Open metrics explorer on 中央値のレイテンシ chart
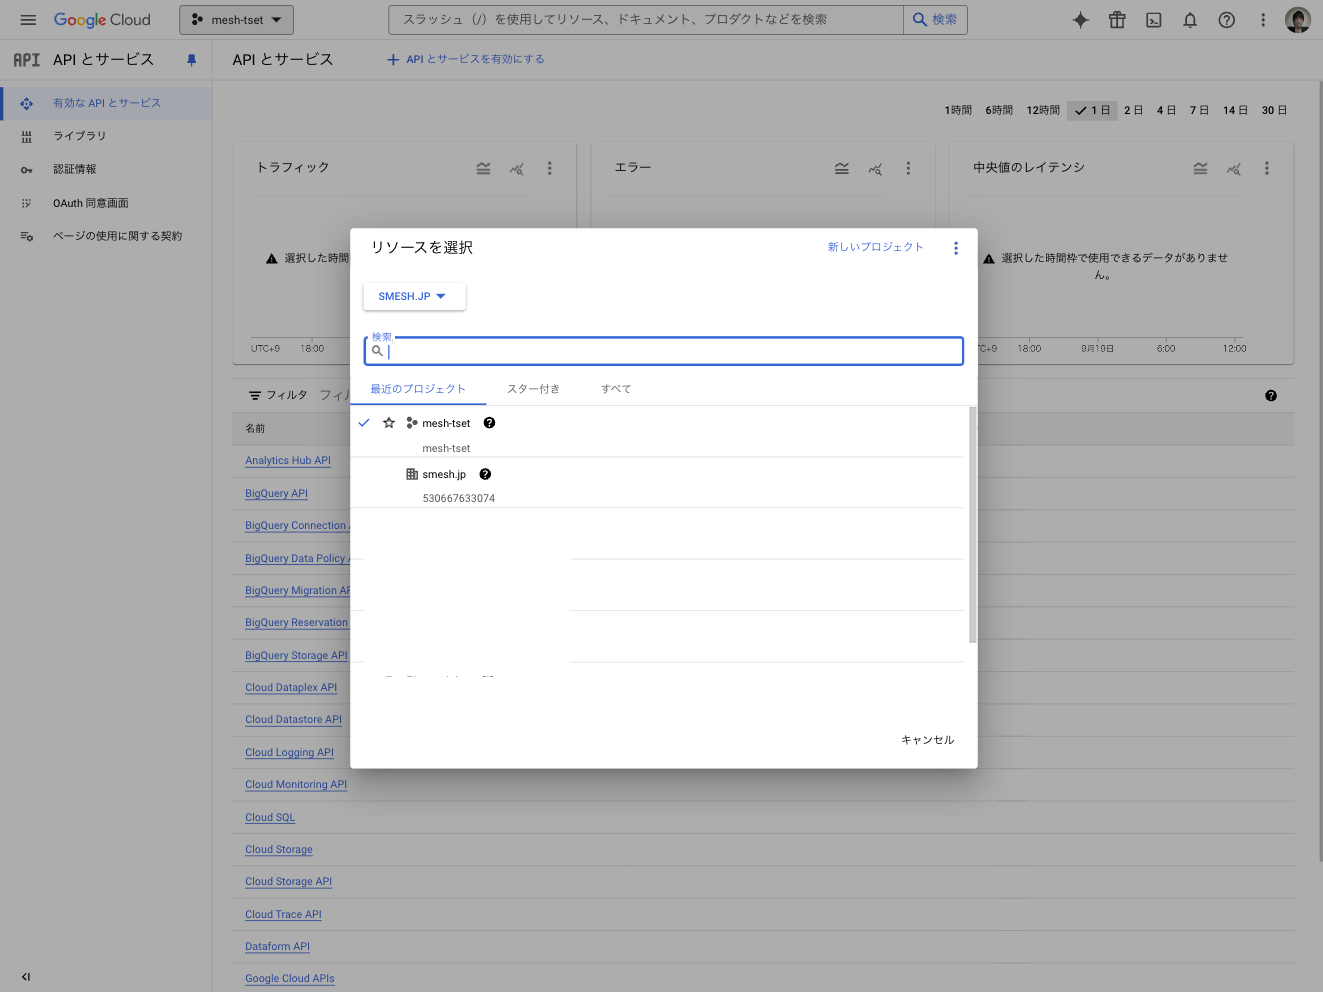 point(1234,169)
